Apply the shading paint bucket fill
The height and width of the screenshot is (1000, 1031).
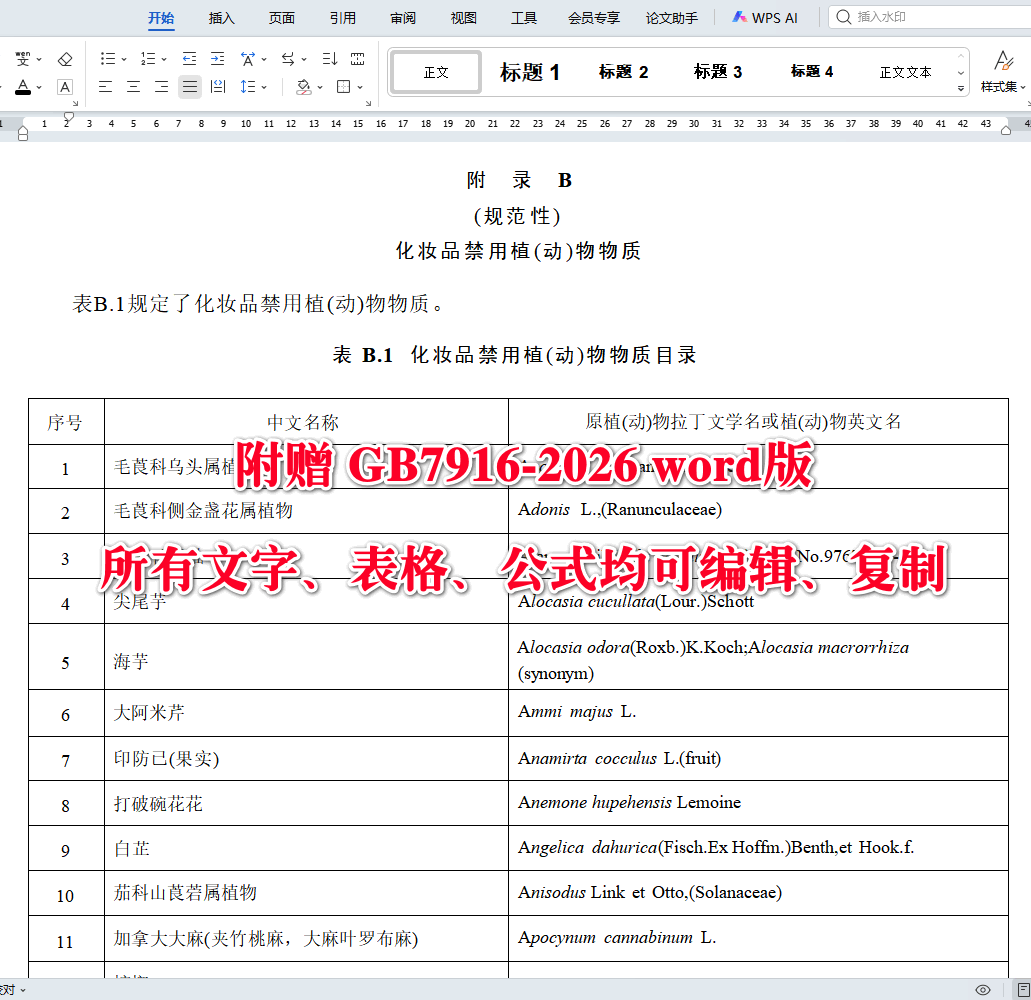(304, 87)
